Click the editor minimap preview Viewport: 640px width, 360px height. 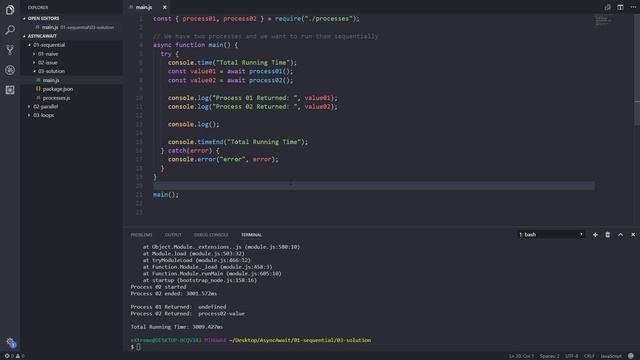click(603, 21)
